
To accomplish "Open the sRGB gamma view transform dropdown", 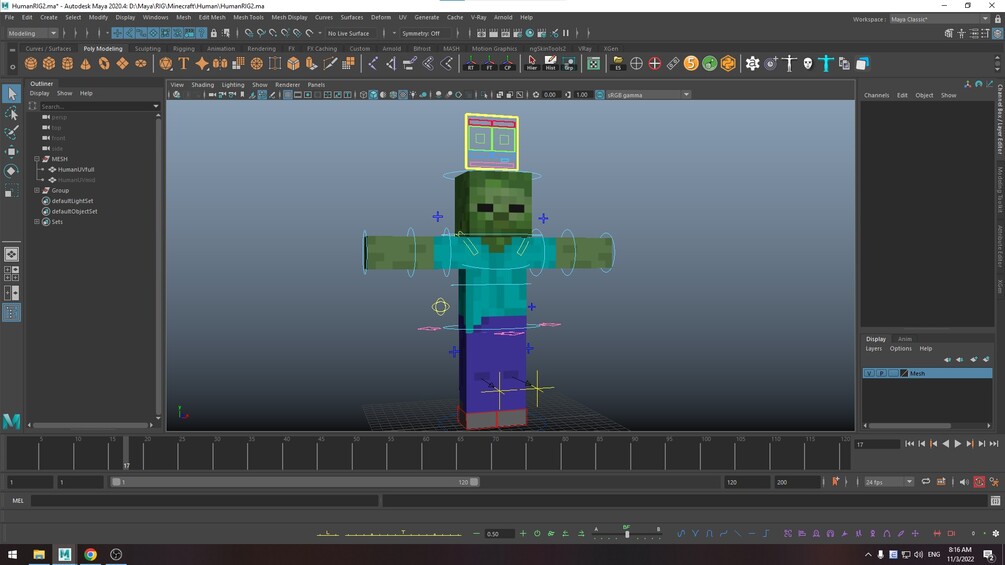I will [648, 95].
